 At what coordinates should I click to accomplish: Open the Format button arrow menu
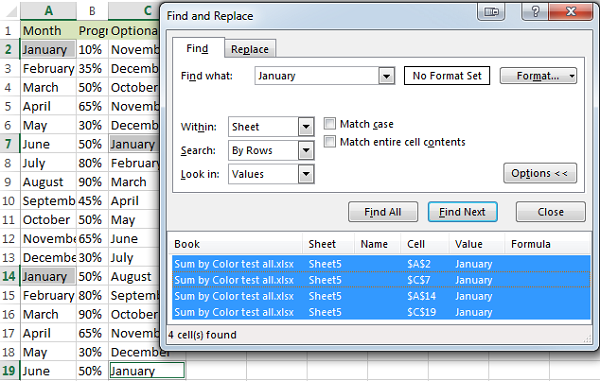572,76
